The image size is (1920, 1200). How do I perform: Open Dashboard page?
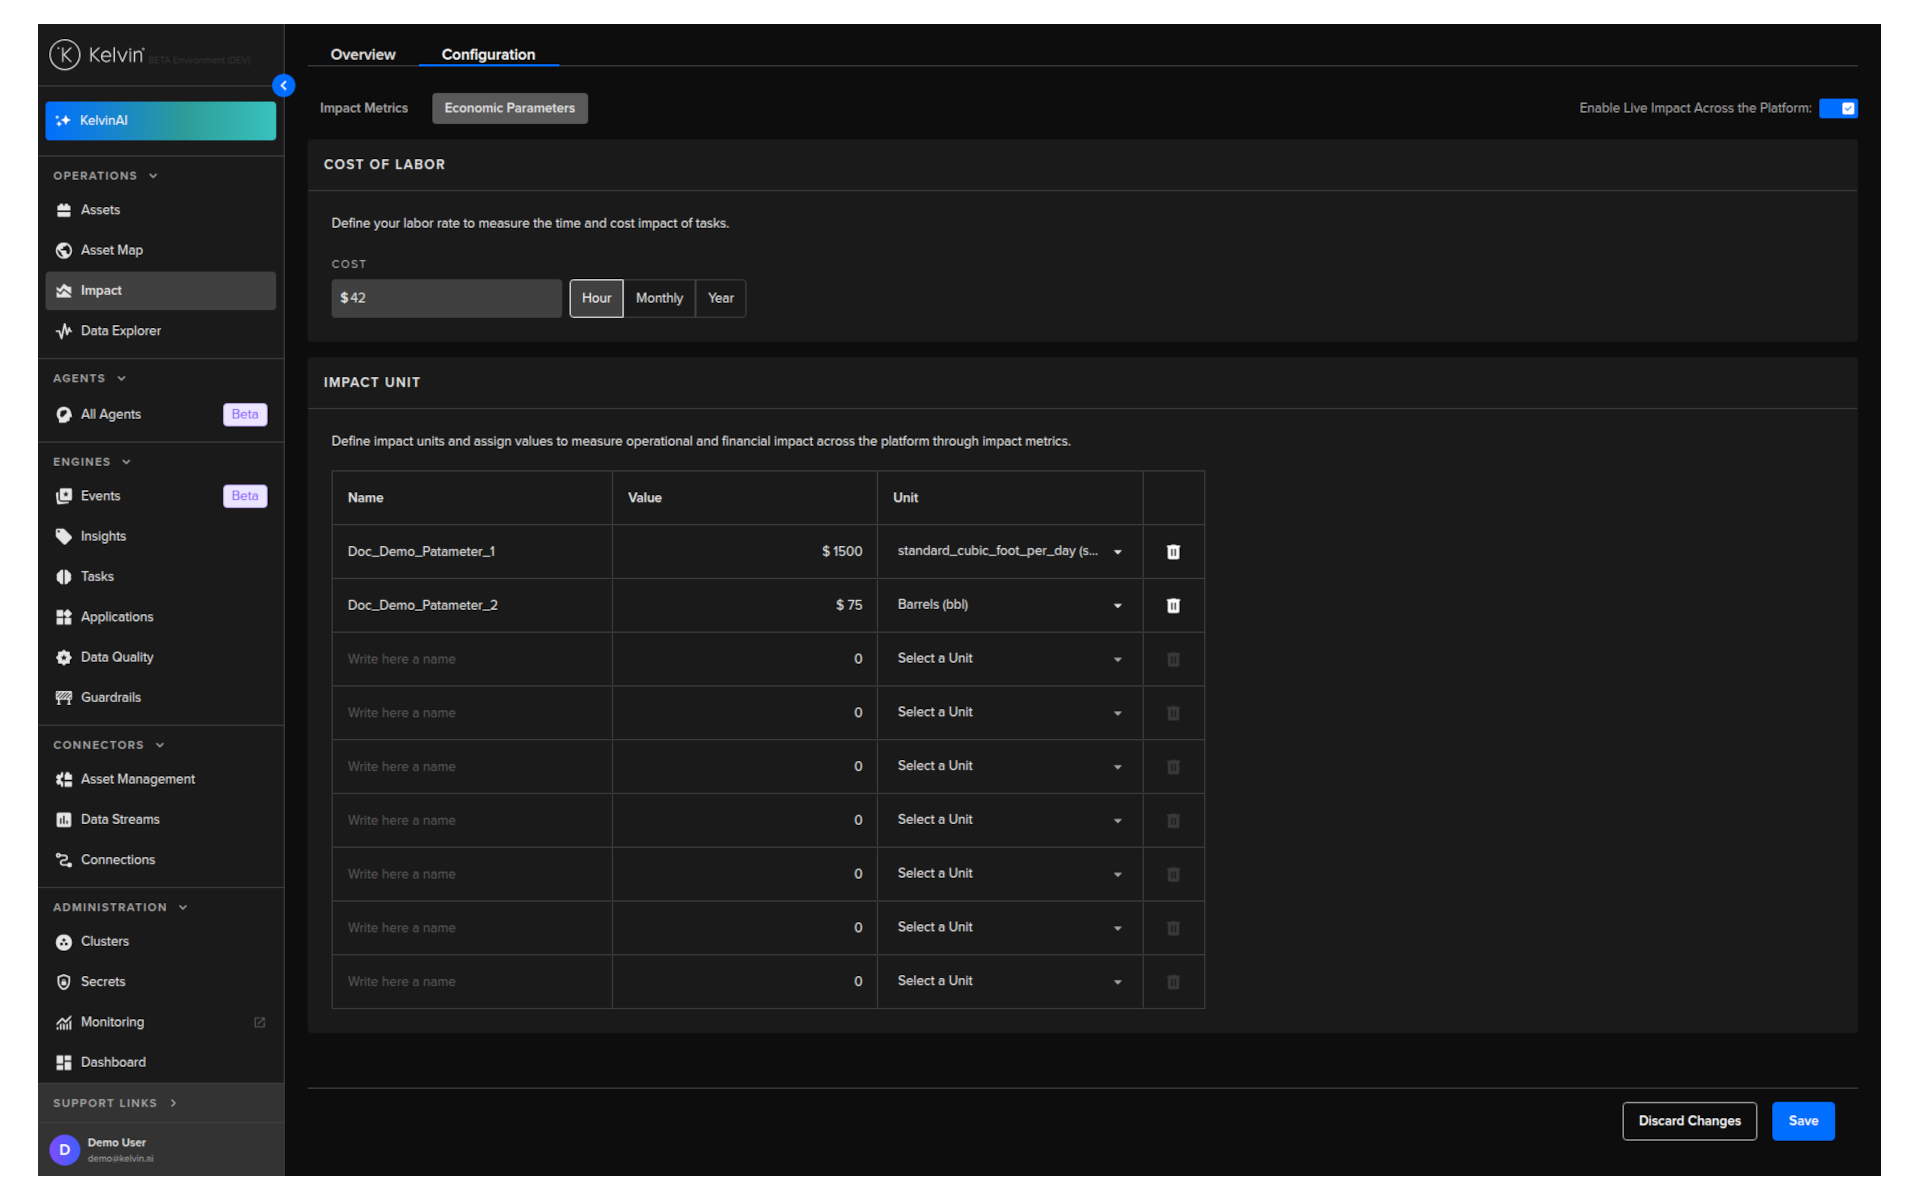tap(160, 1062)
